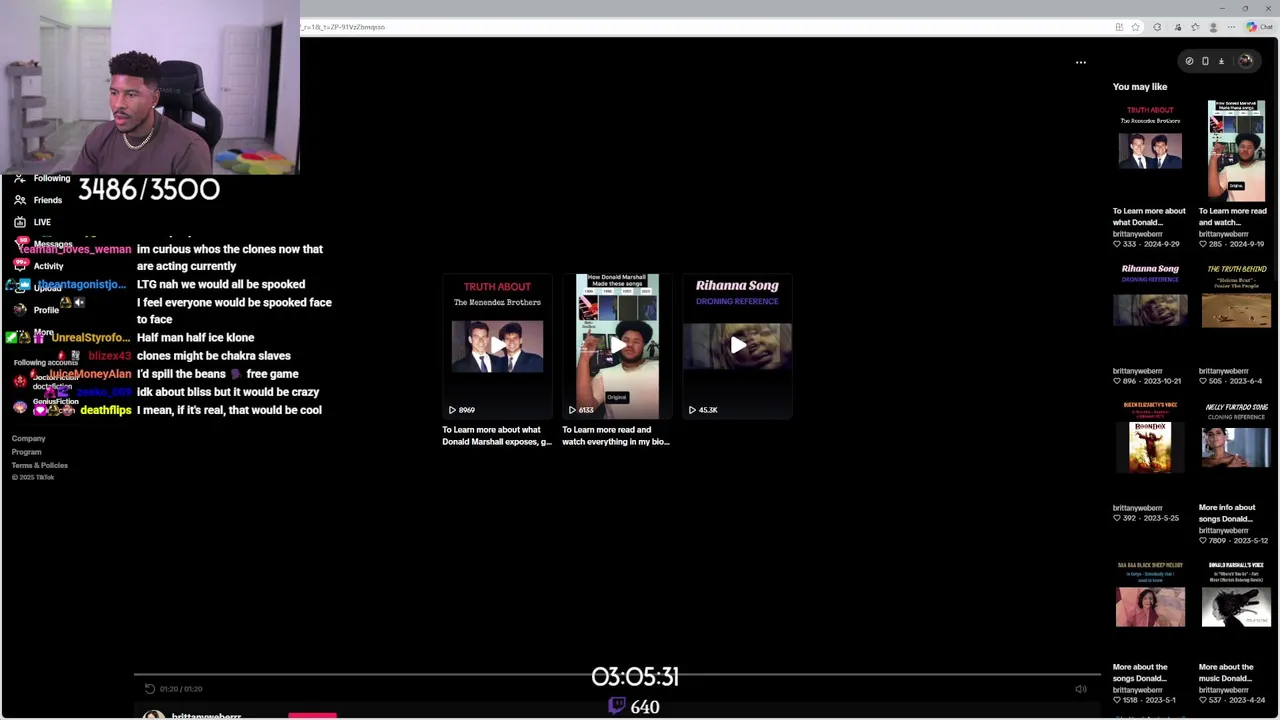Viewport: 1280px width, 720px height.
Task: Open Copilot Chat in browser toolbar
Action: [x=1258, y=27]
